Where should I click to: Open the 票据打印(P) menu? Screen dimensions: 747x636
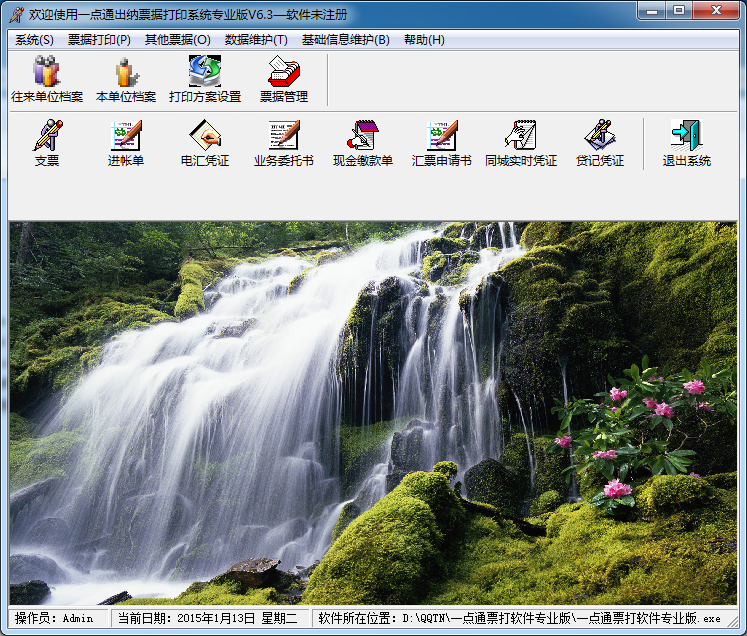tap(99, 40)
